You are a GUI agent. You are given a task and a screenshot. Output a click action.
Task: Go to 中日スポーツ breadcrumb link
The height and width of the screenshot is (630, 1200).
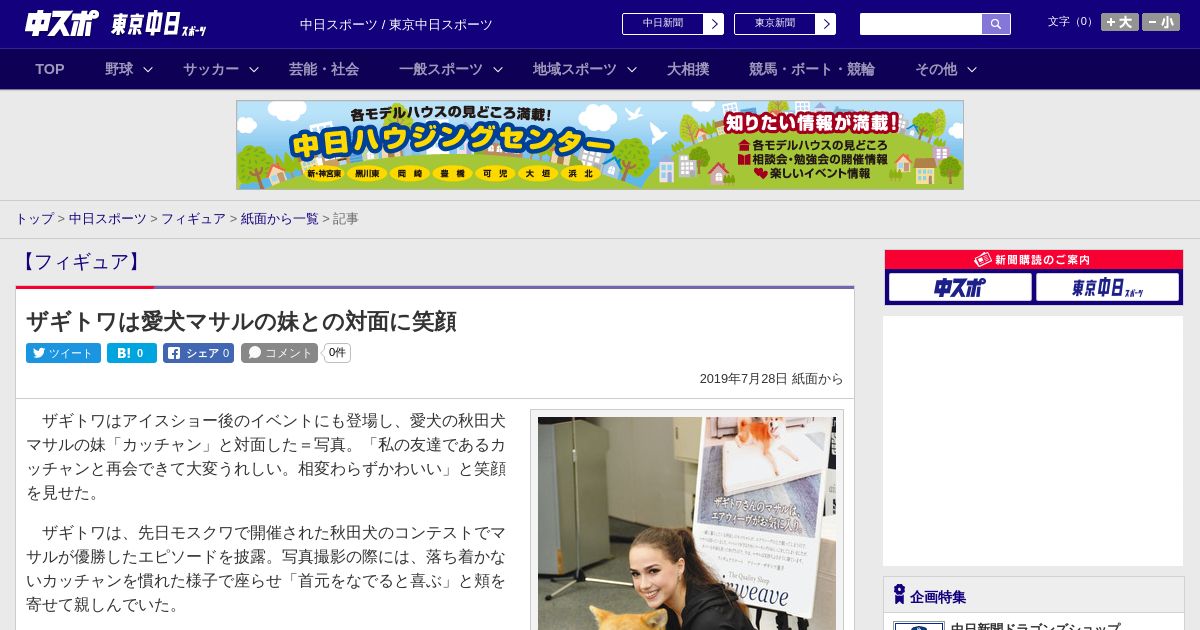pos(107,219)
